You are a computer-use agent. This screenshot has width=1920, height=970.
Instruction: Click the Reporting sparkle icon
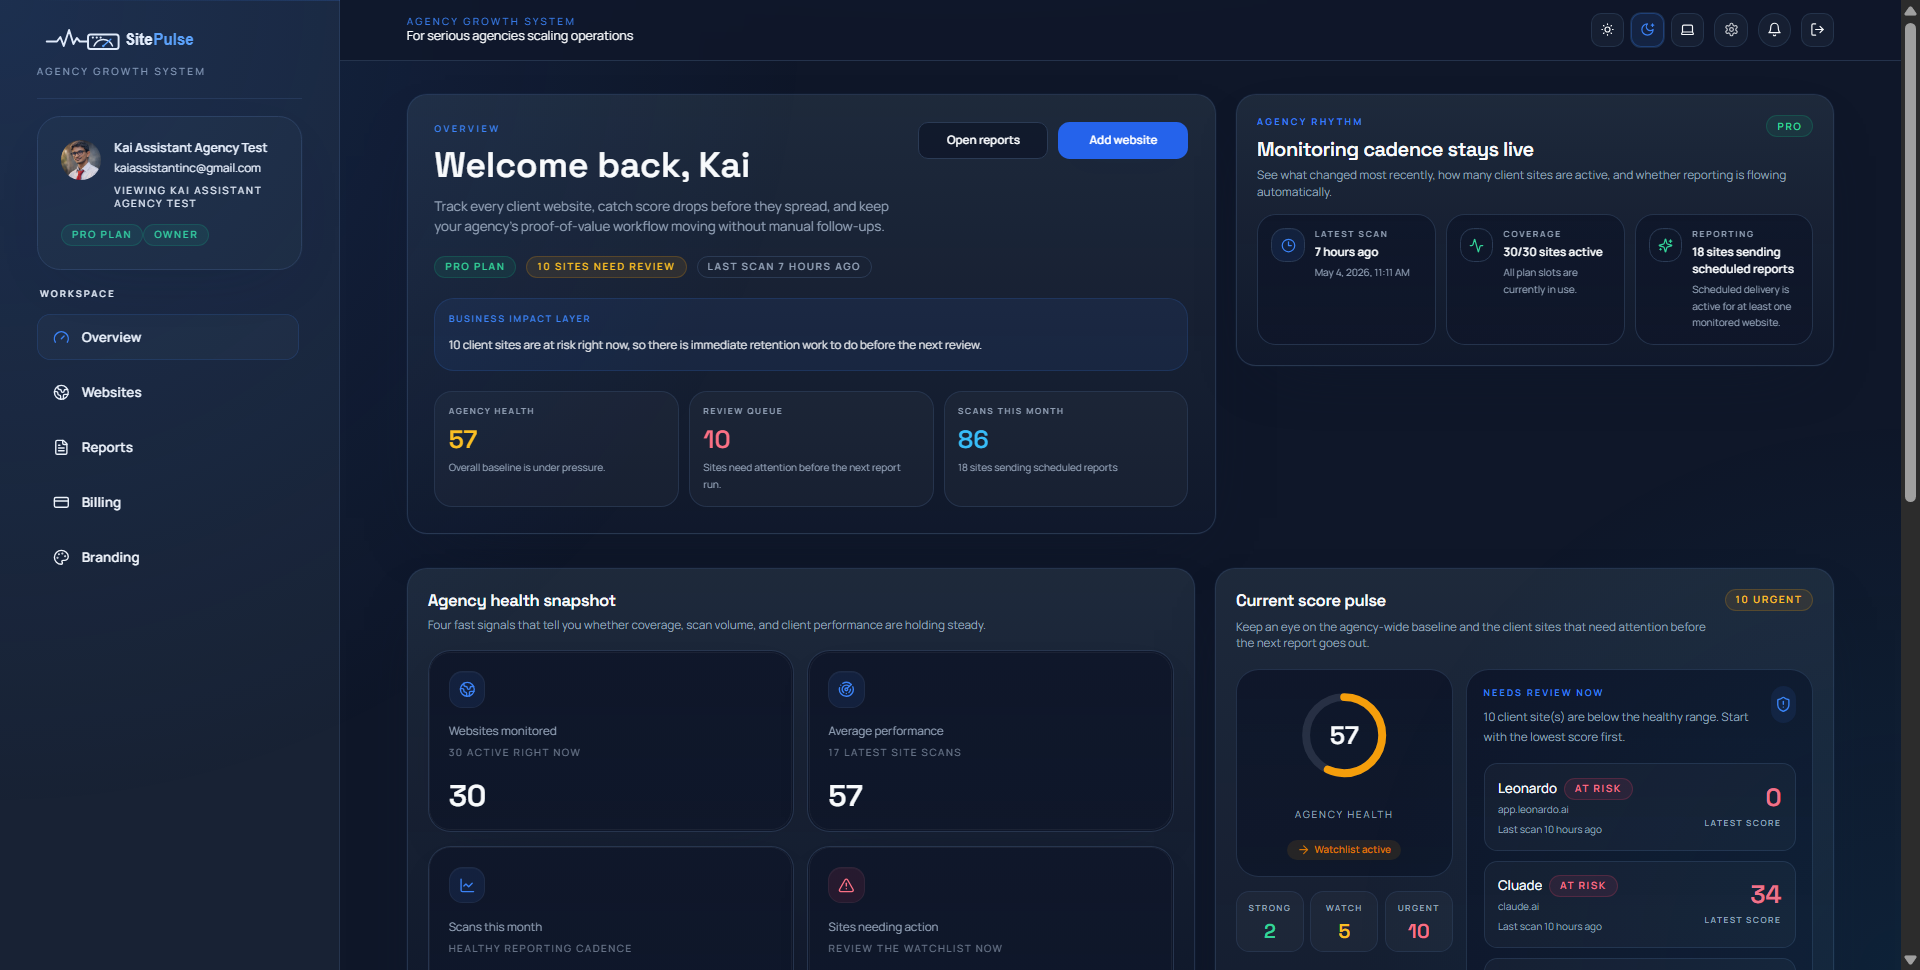click(x=1665, y=245)
